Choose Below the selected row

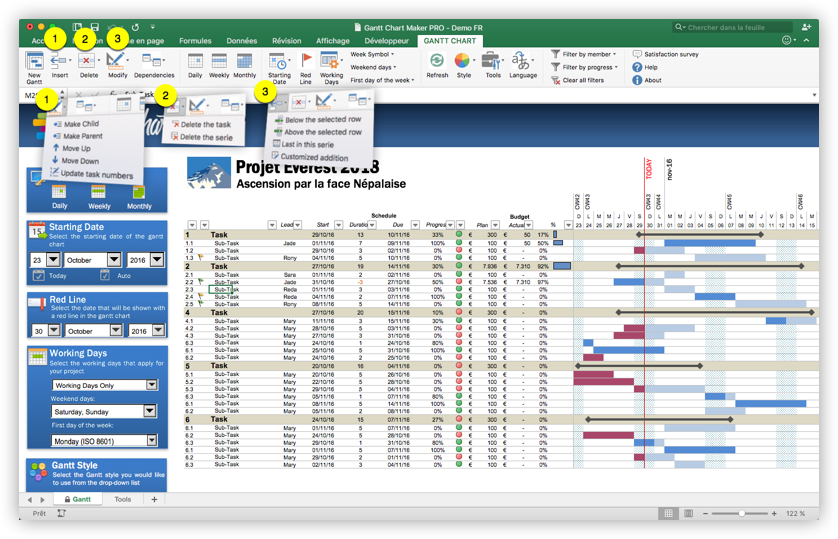318,120
